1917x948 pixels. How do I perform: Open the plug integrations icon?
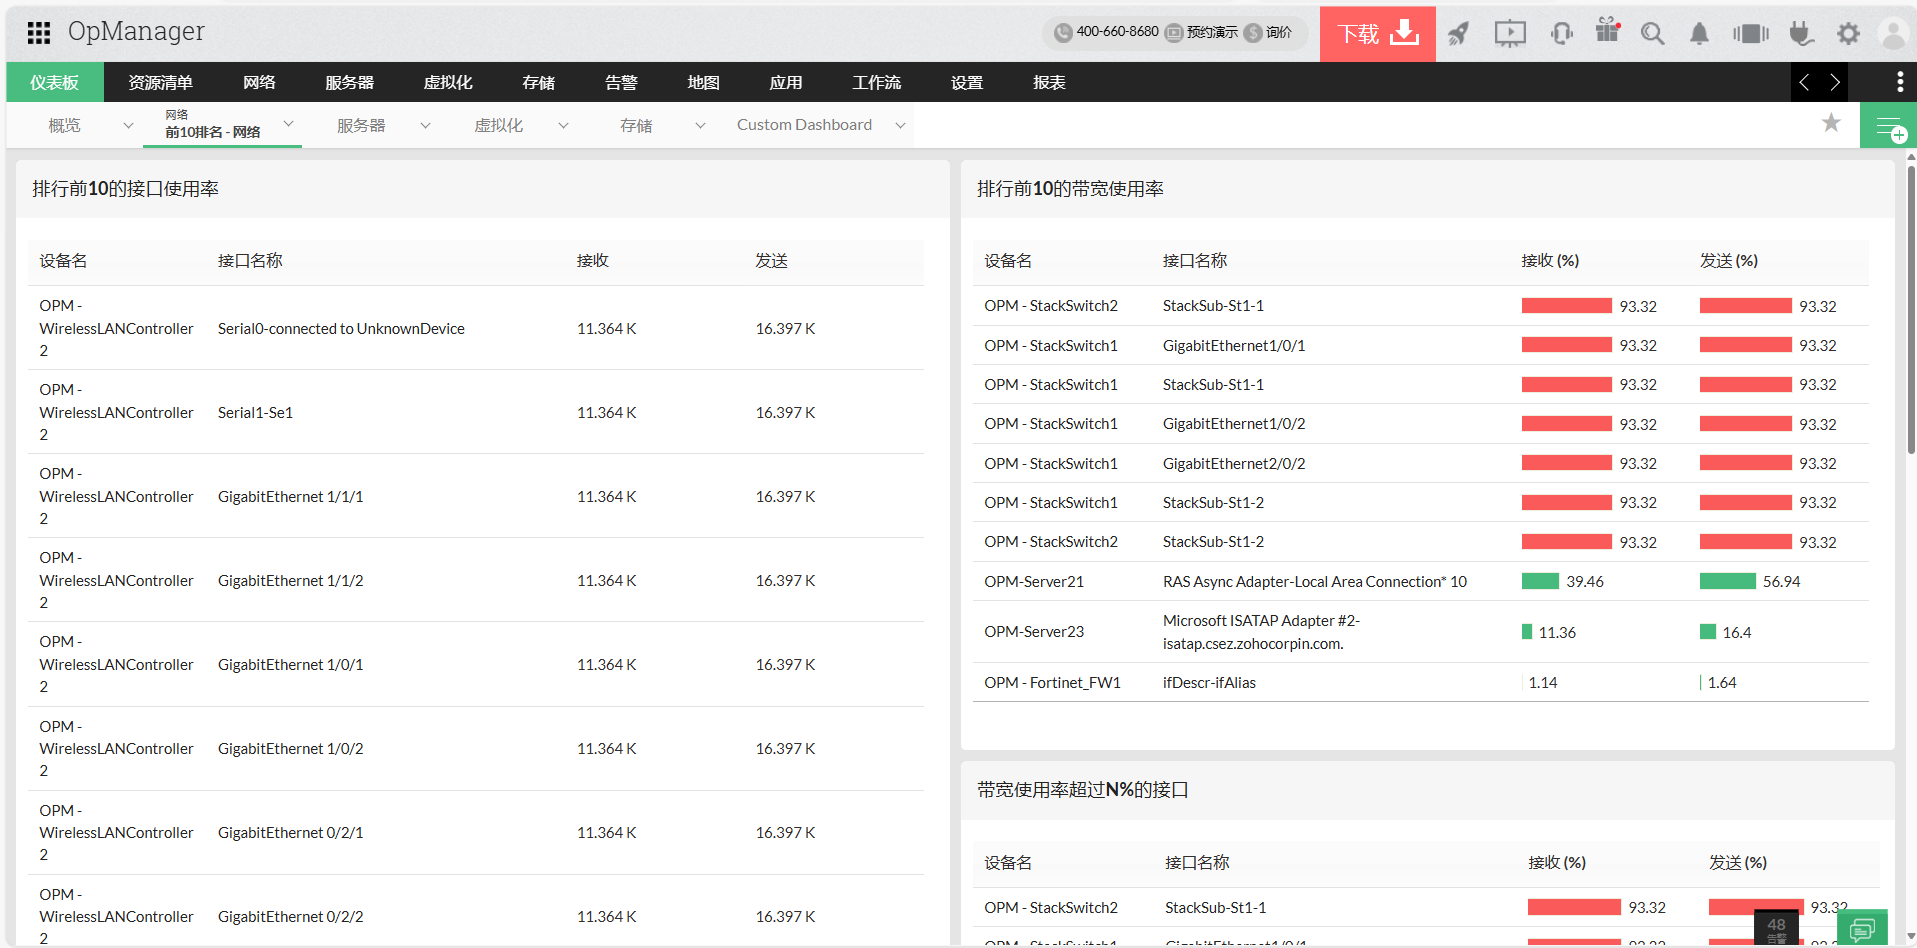(1801, 34)
